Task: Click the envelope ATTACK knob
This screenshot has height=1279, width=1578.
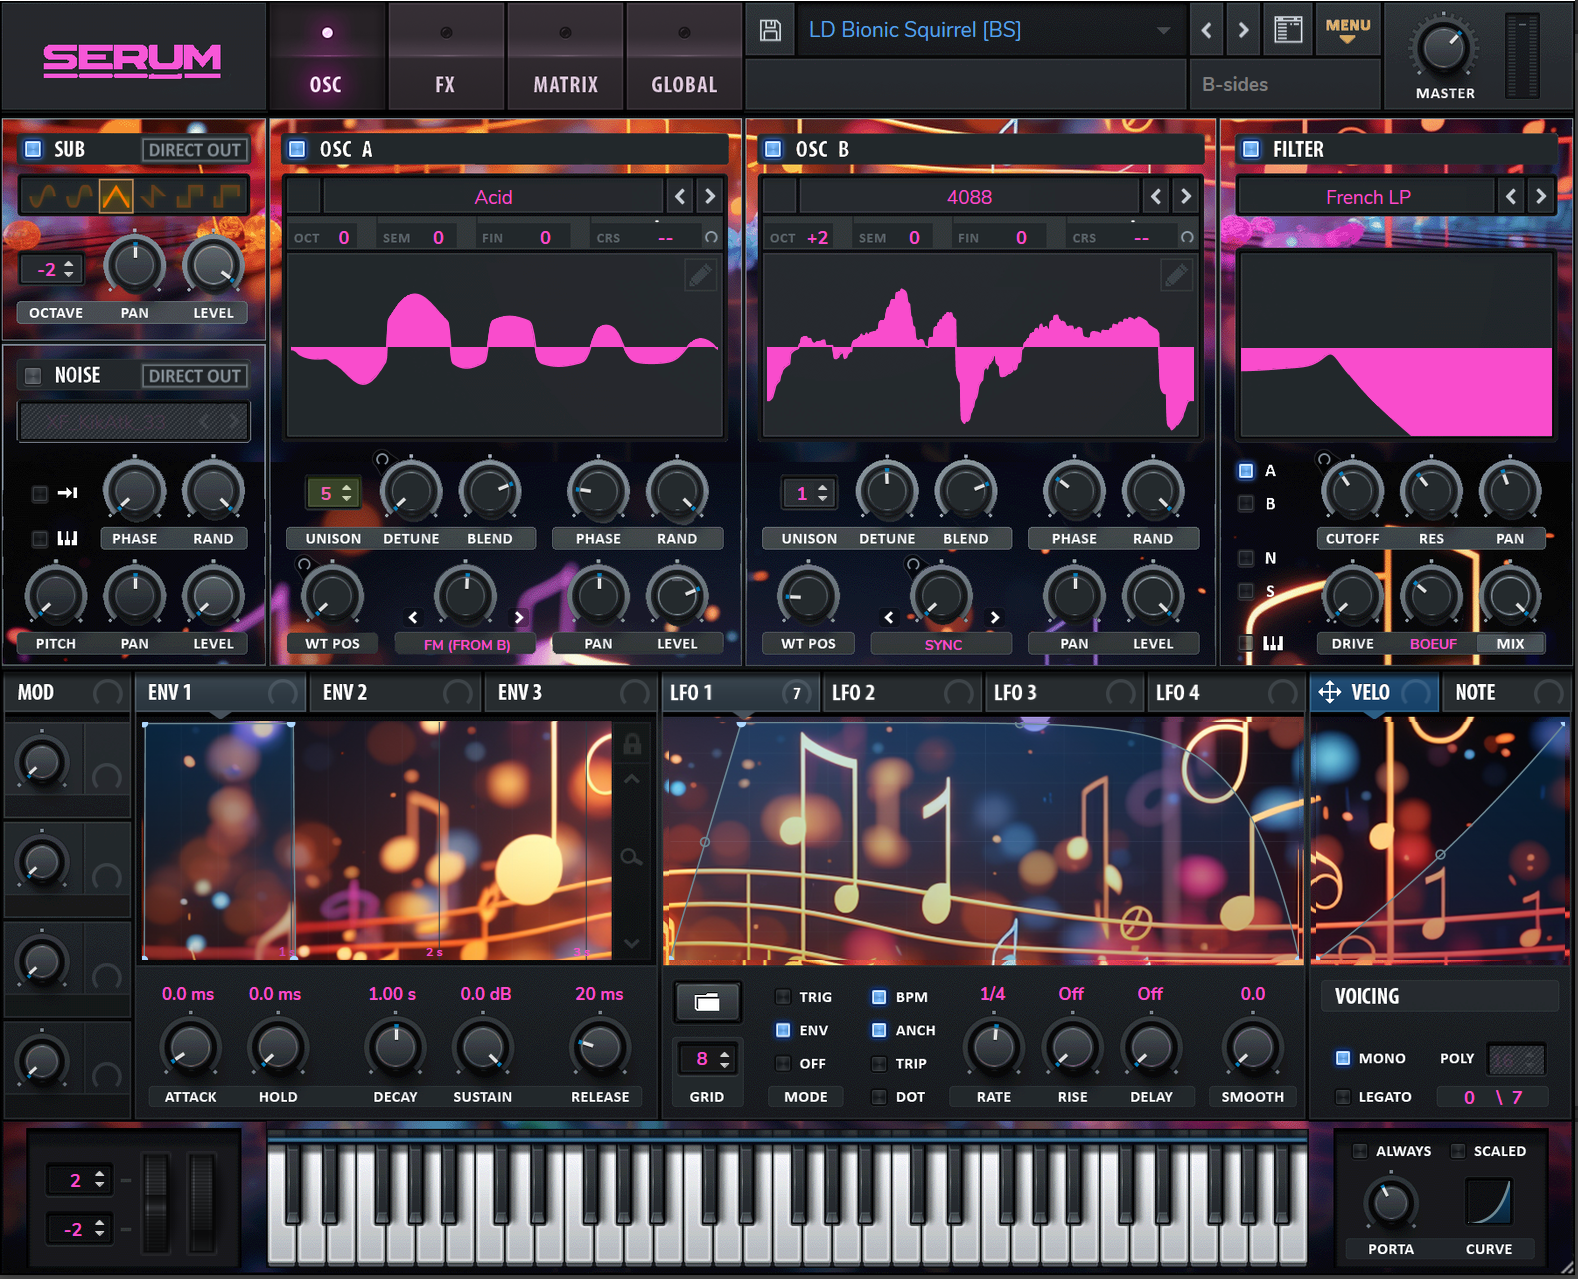Action: tap(190, 1048)
